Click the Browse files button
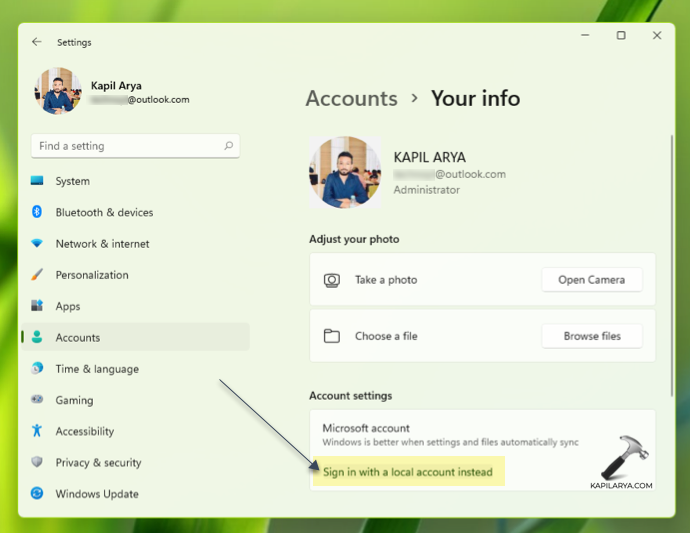This screenshot has width=690, height=533. (591, 336)
